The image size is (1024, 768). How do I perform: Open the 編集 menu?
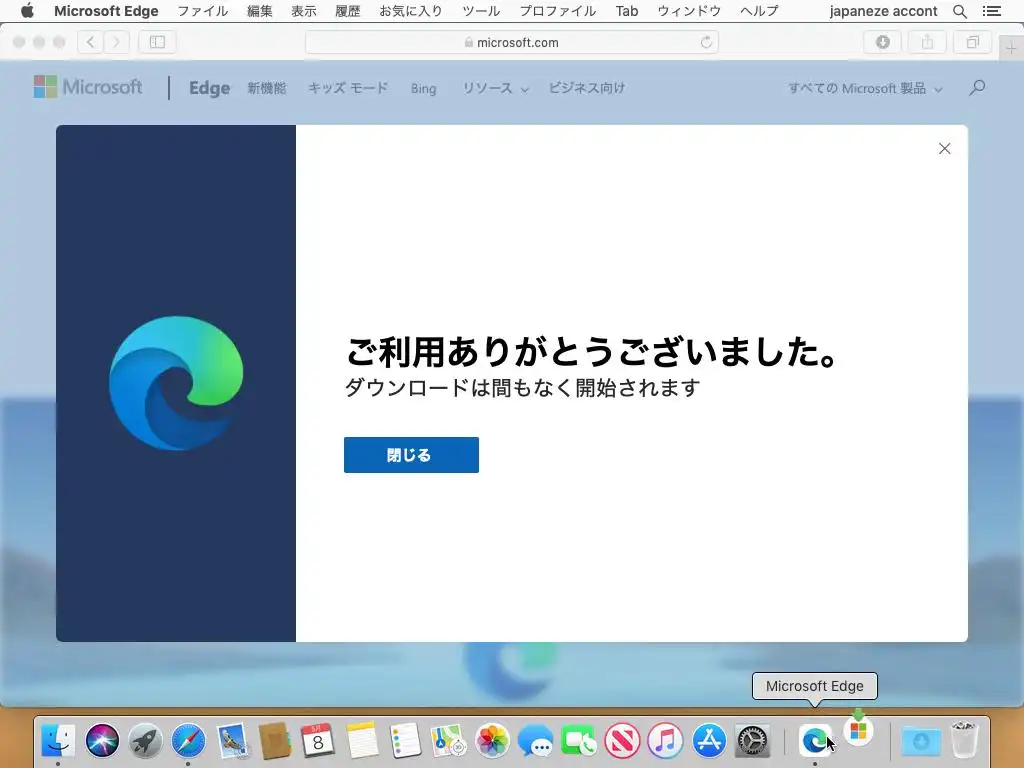(x=259, y=11)
